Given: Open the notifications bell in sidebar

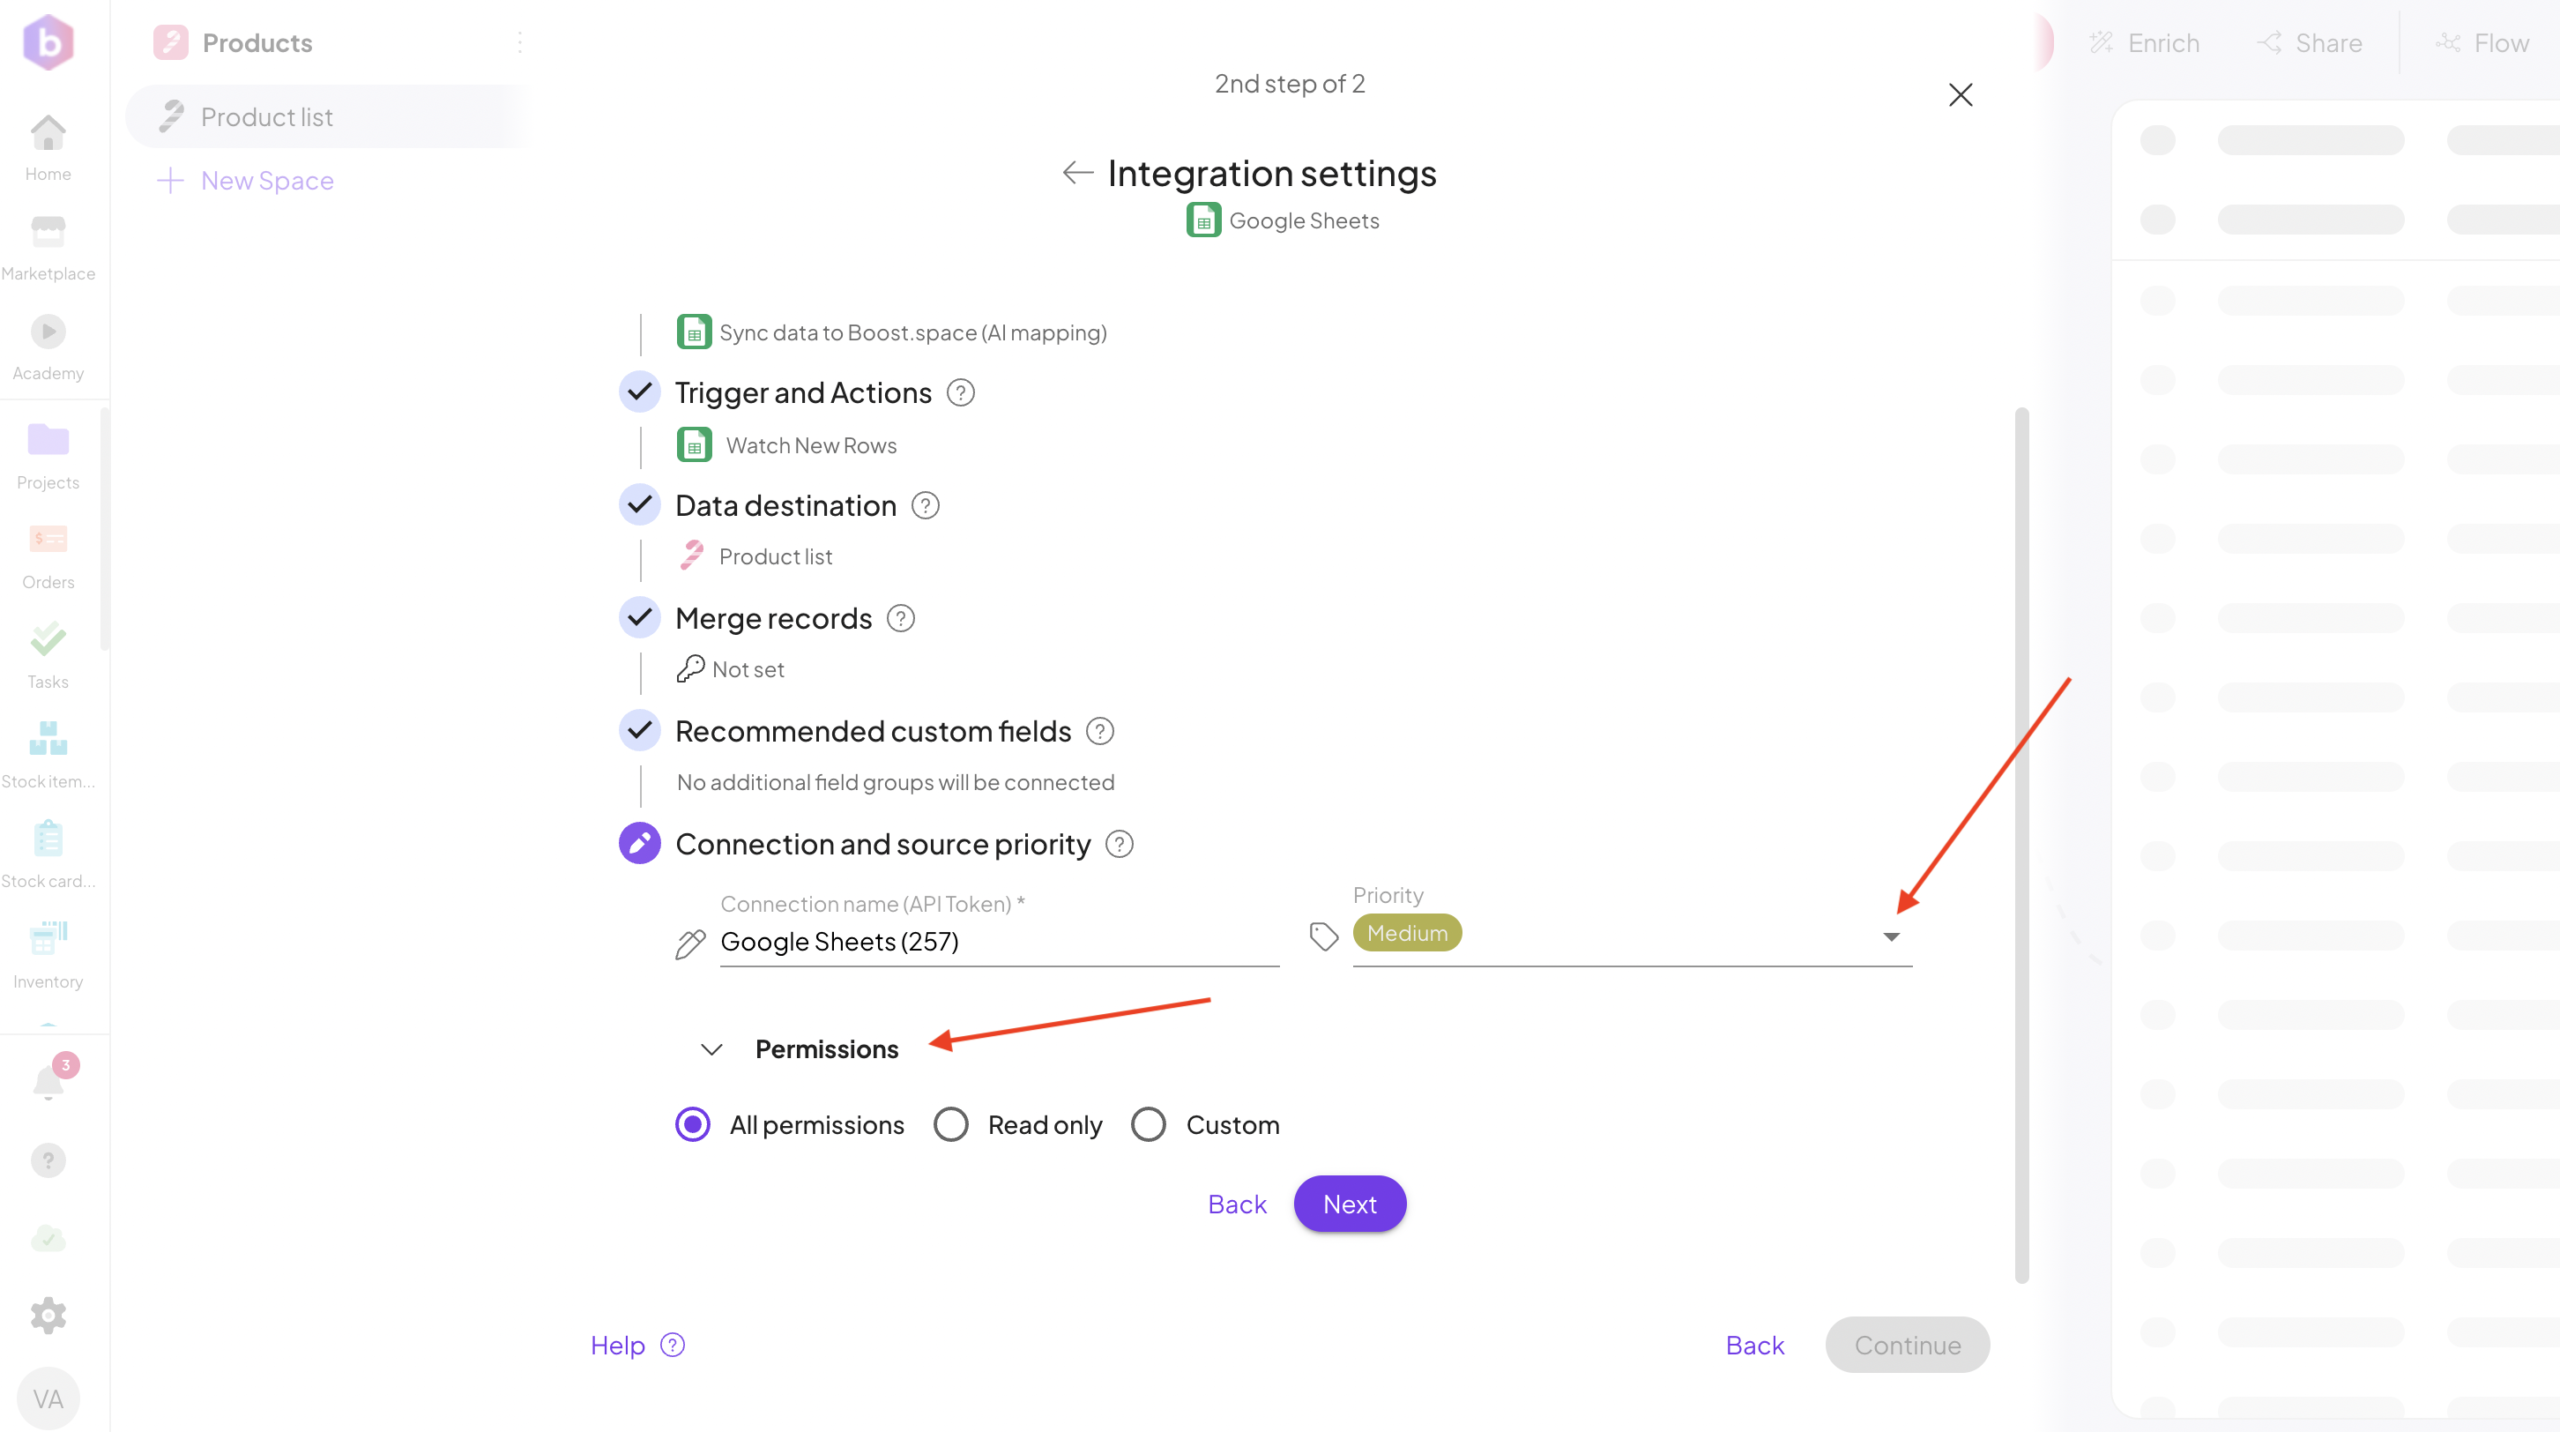Looking at the screenshot, I should tap(48, 1082).
